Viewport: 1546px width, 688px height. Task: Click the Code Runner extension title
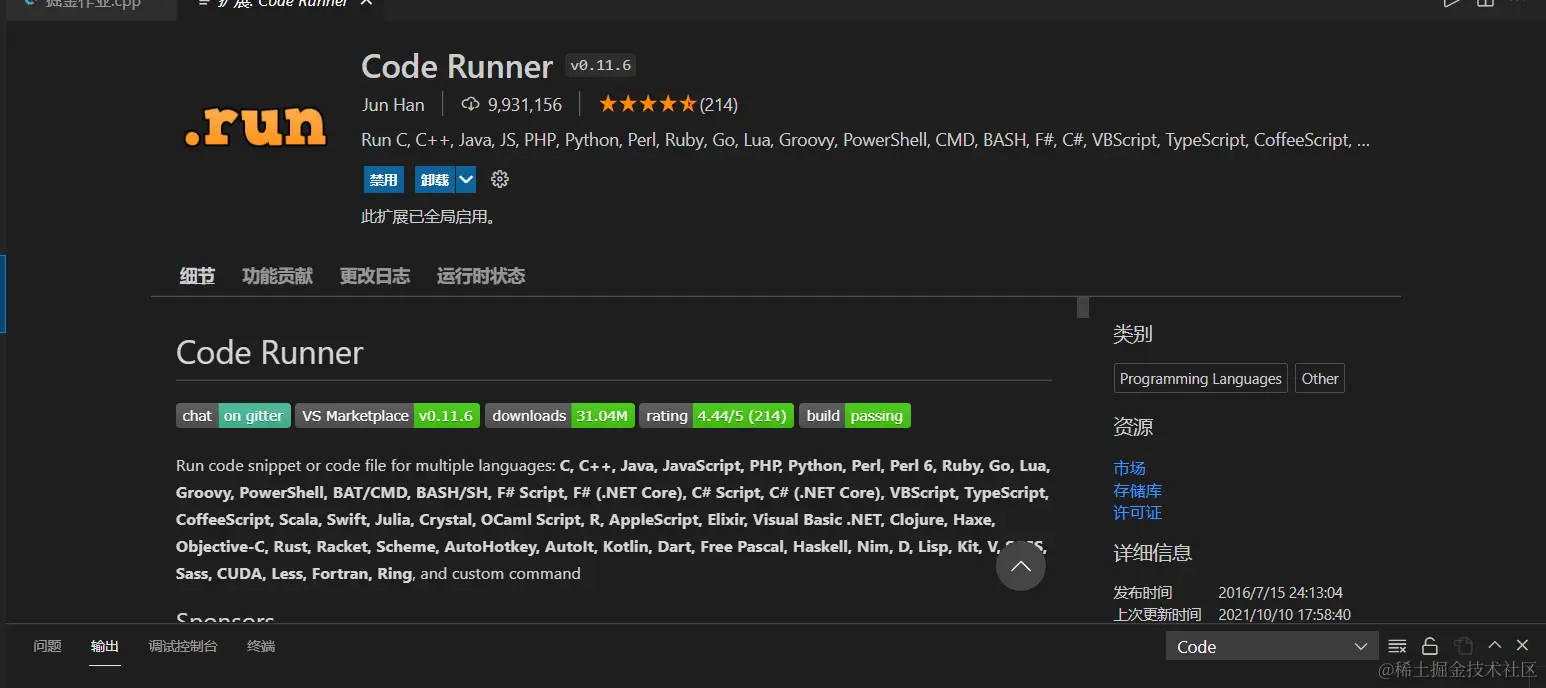point(457,66)
